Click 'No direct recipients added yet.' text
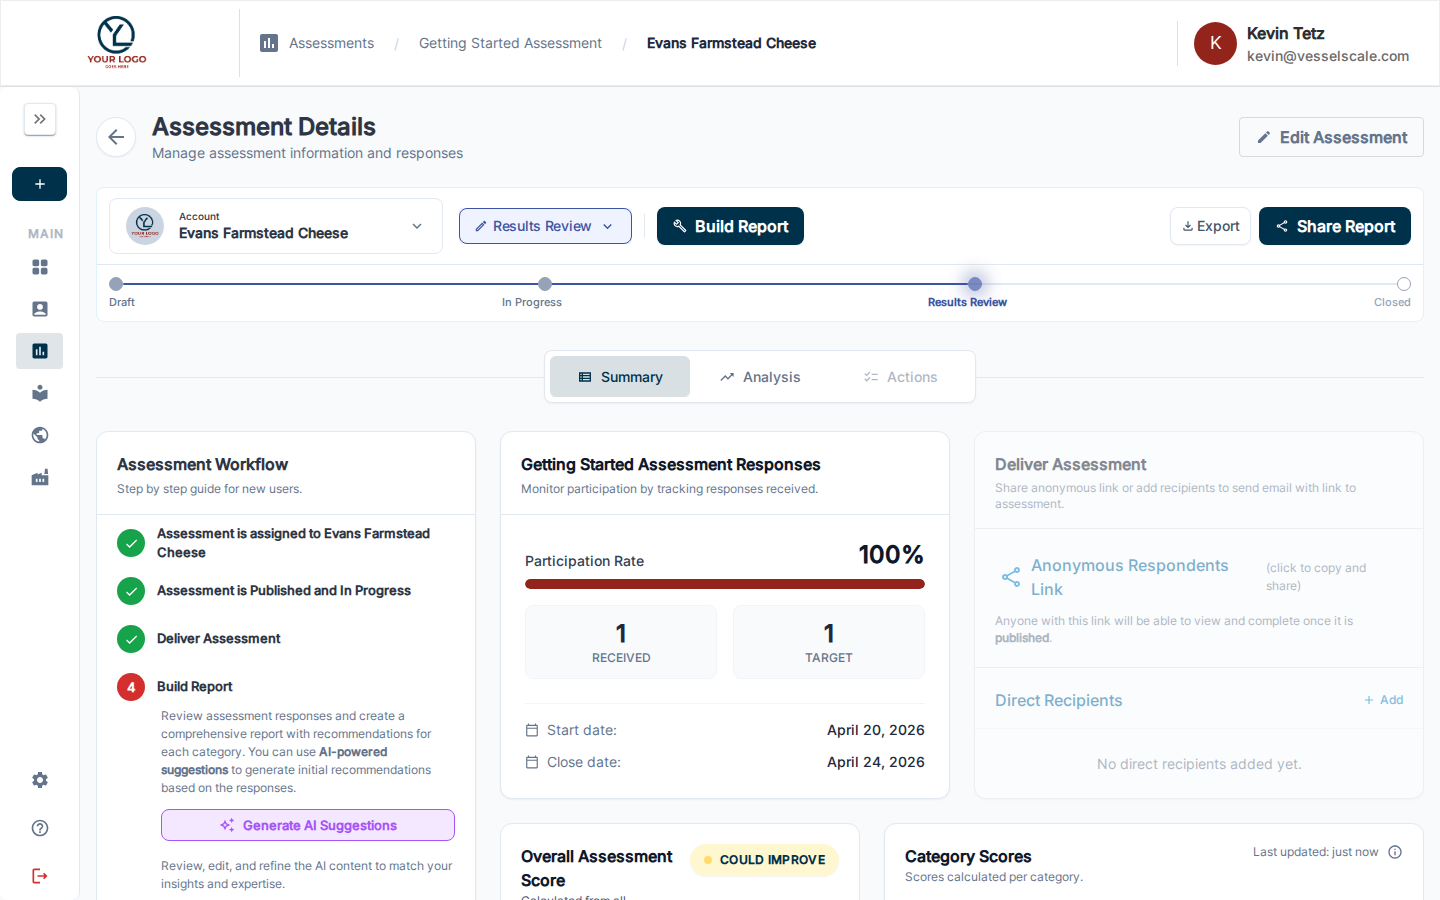The width and height of the screenshot is (1440, 900). click(x=1199, y=764)
